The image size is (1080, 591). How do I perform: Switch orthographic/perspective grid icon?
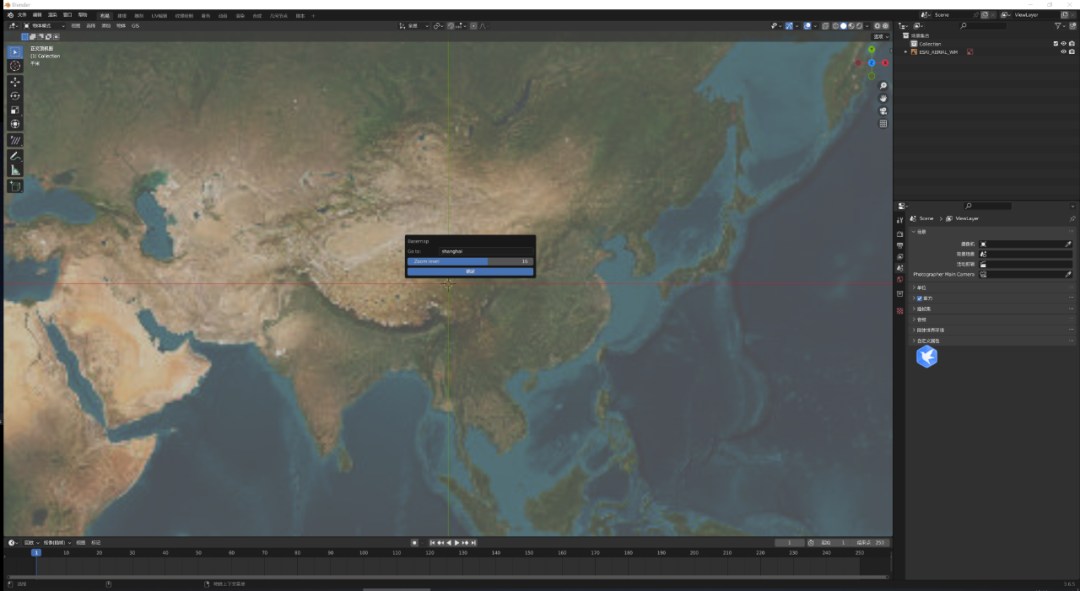coord(883,124)
